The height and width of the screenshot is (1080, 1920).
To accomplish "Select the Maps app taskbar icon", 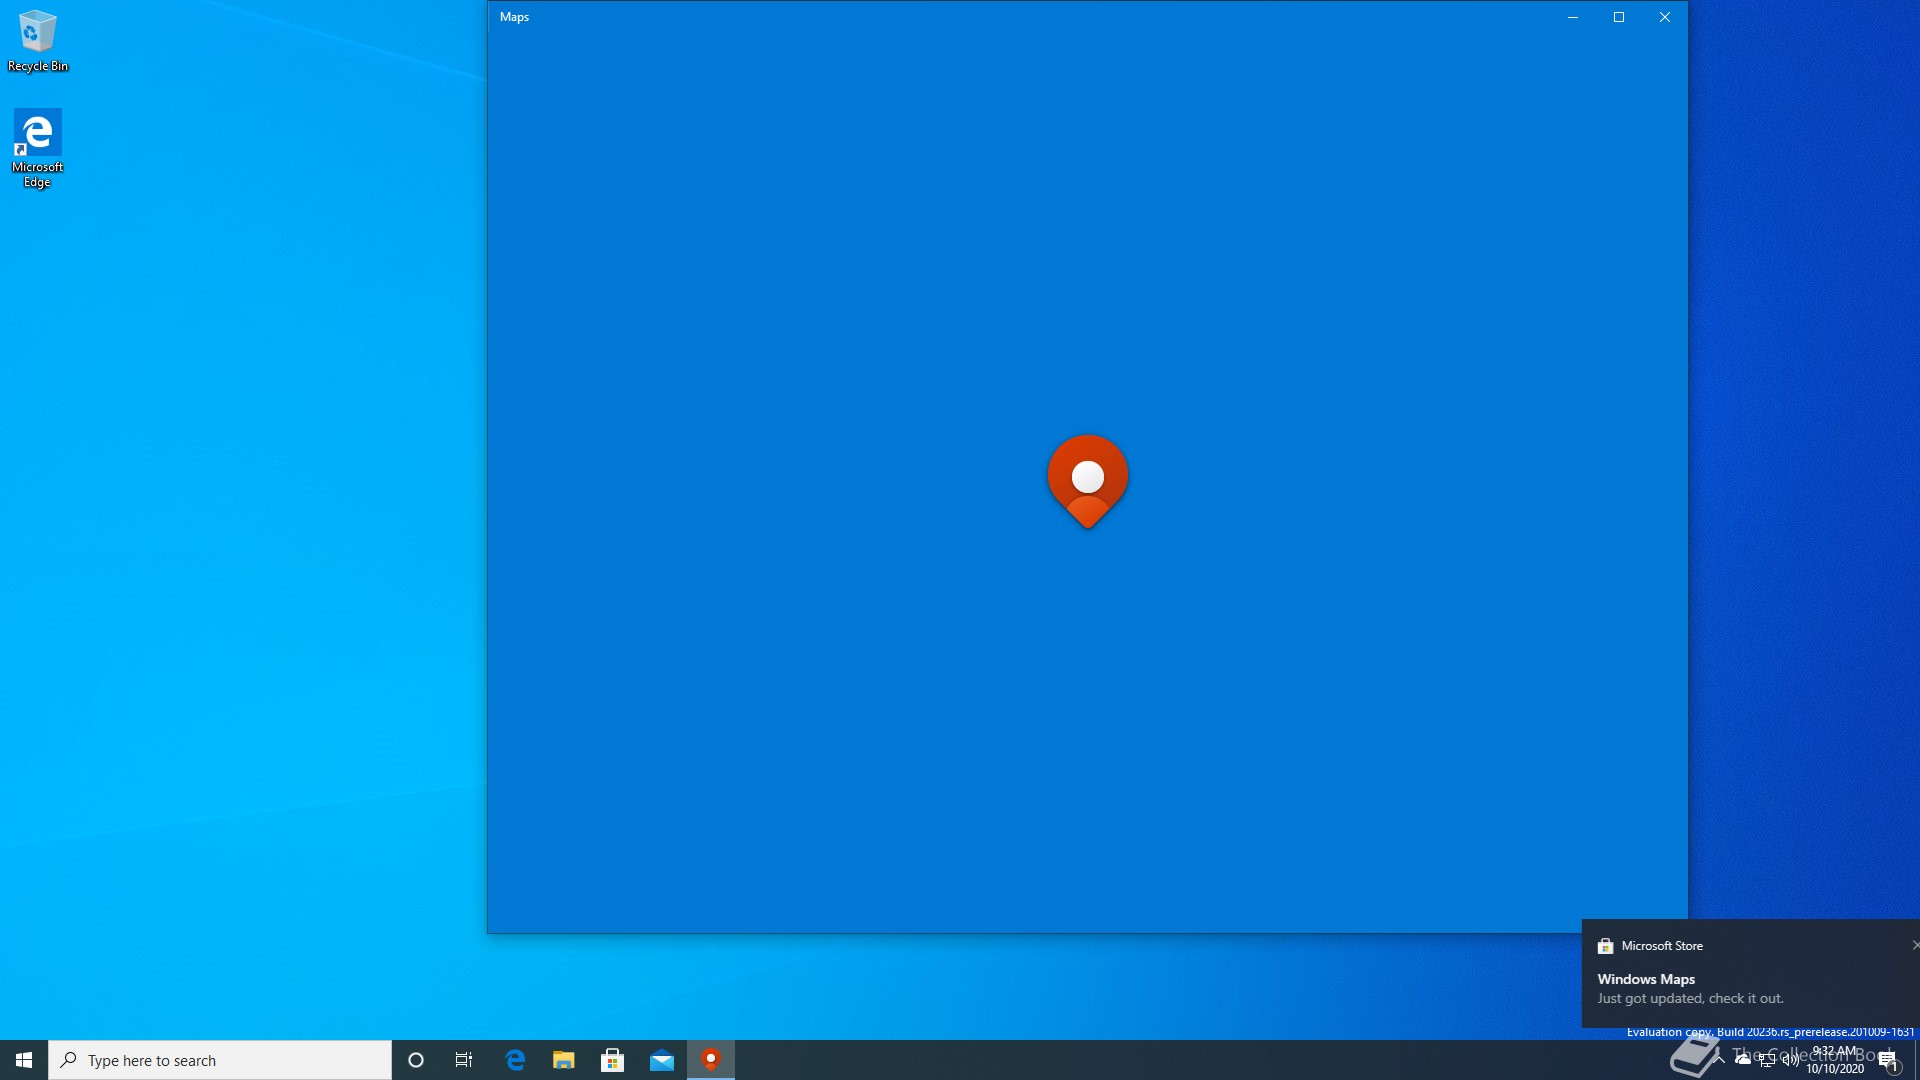I will [711, 1060].
